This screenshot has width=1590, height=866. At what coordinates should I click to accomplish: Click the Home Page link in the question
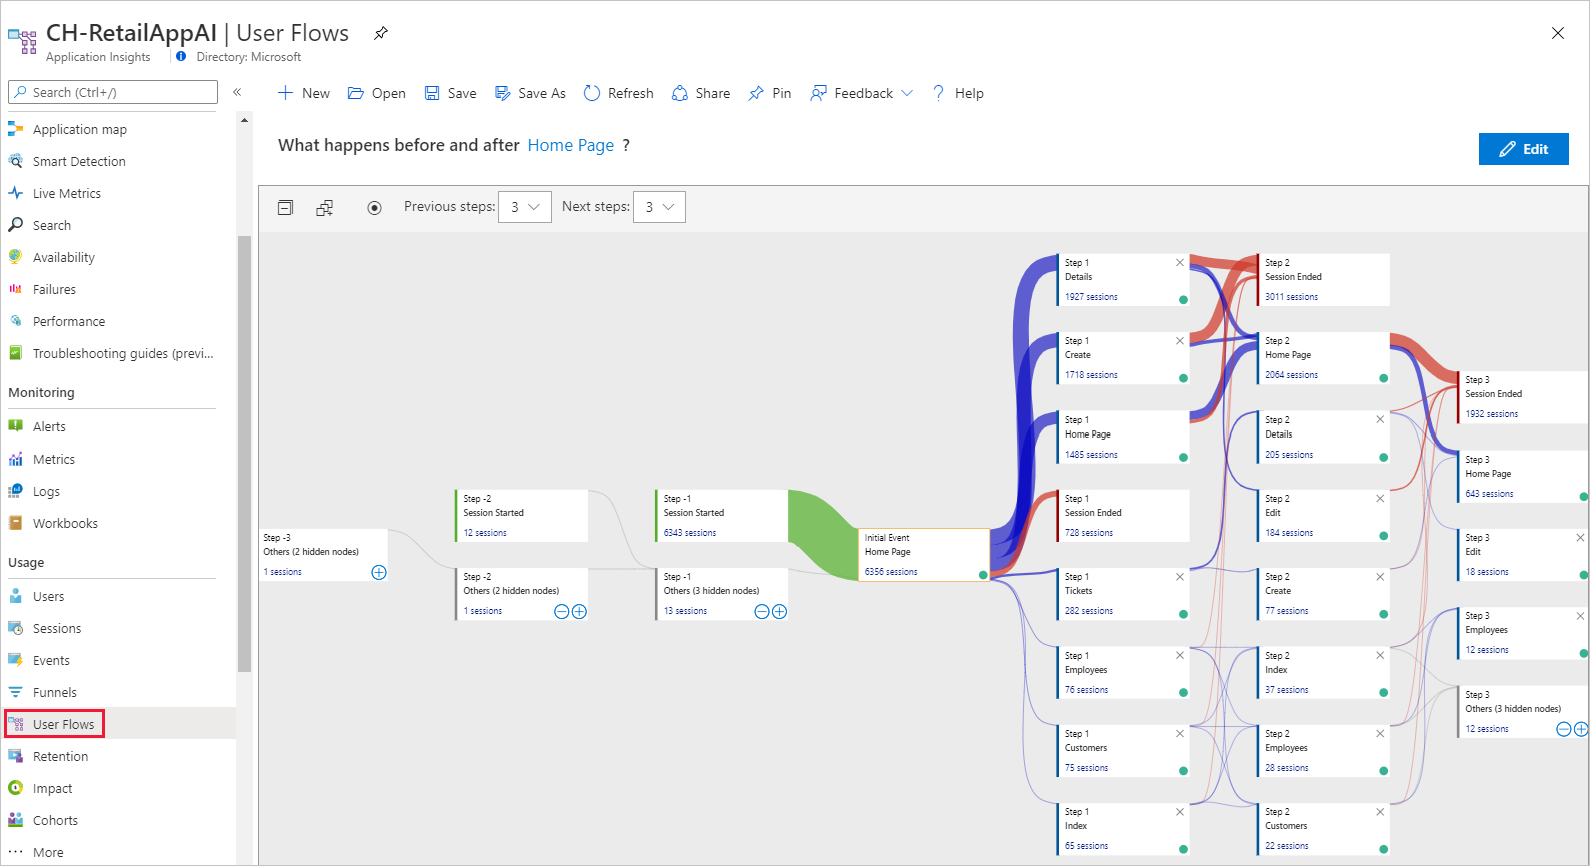(x=571, y=145)
